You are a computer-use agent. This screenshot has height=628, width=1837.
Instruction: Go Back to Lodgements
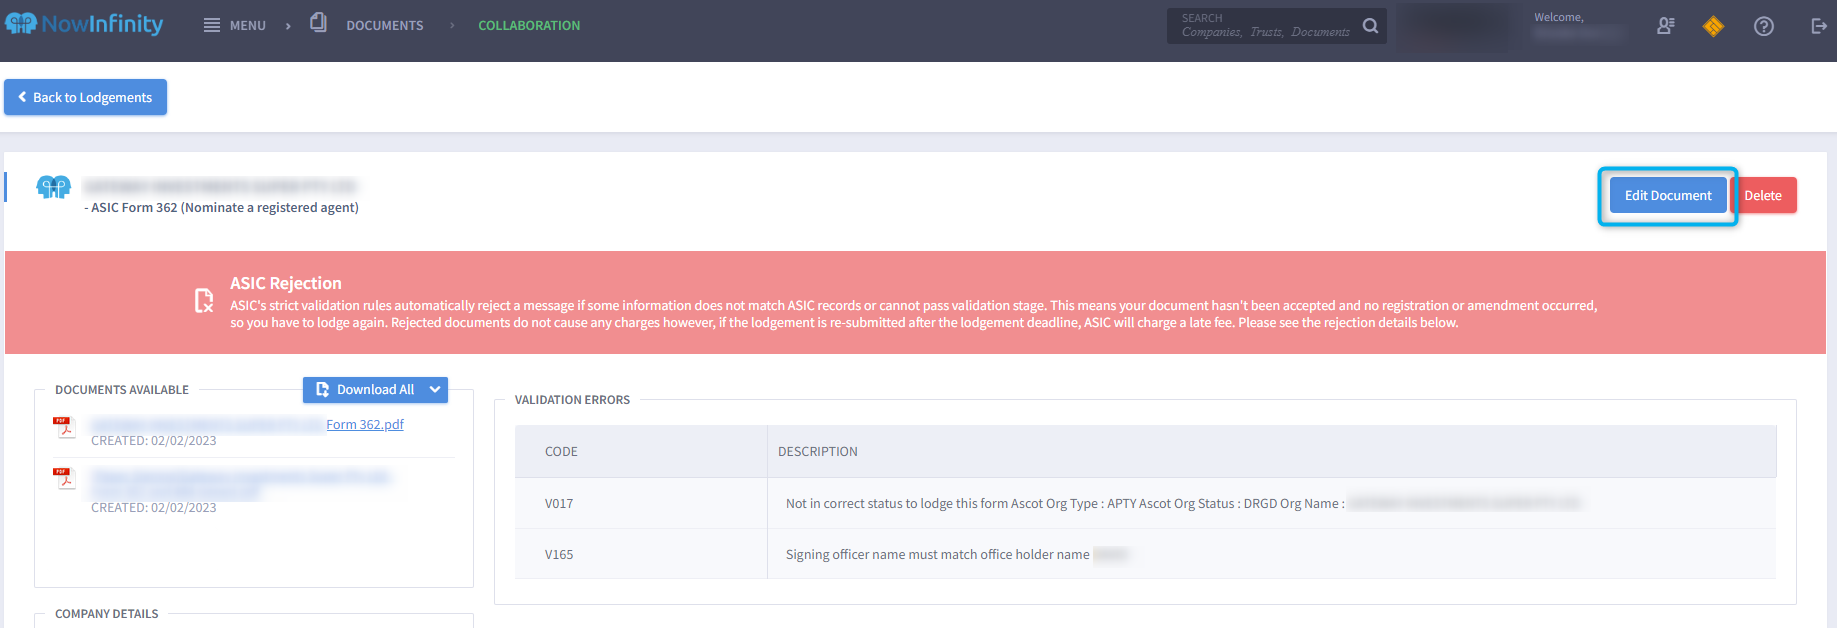coord(85,97)
